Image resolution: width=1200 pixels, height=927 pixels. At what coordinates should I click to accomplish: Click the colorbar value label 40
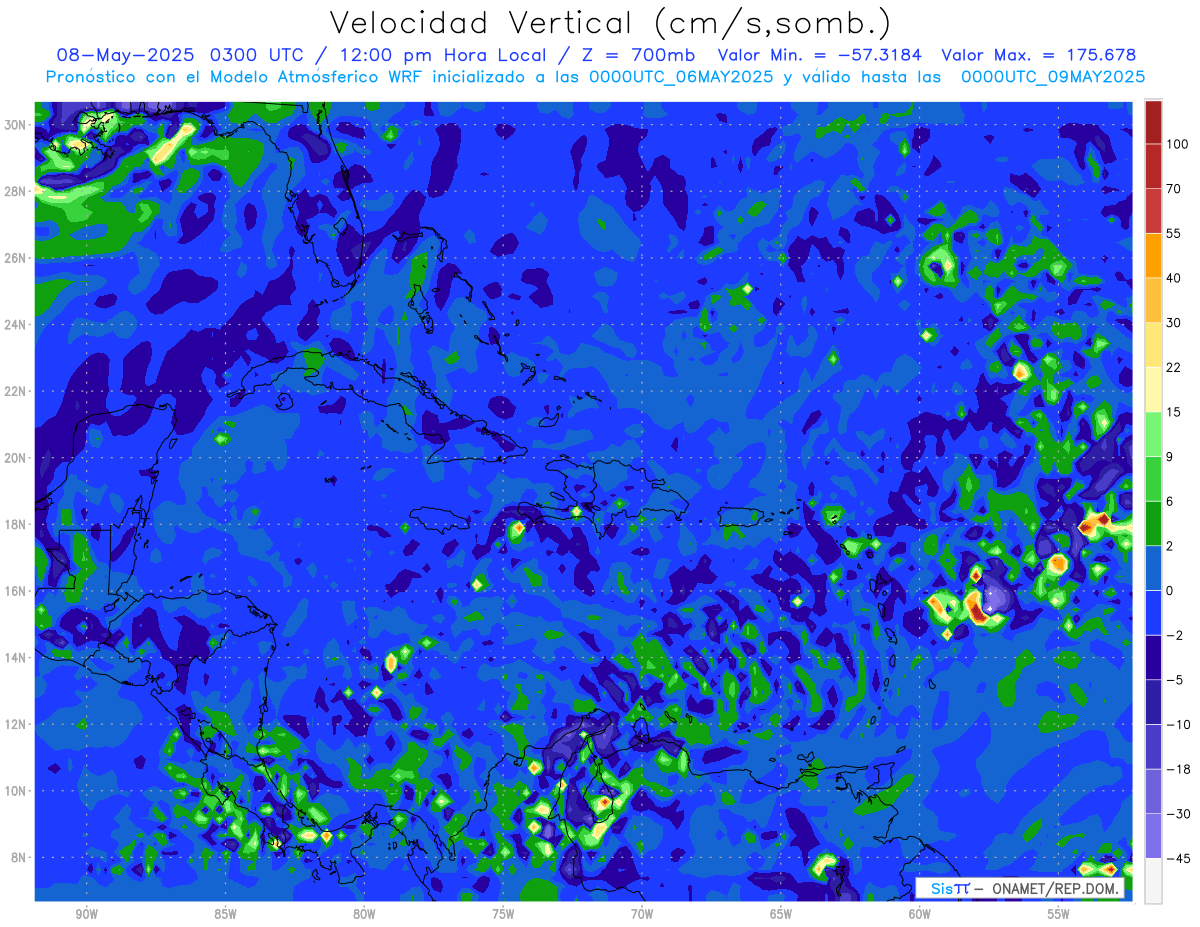pos(1174,278)
